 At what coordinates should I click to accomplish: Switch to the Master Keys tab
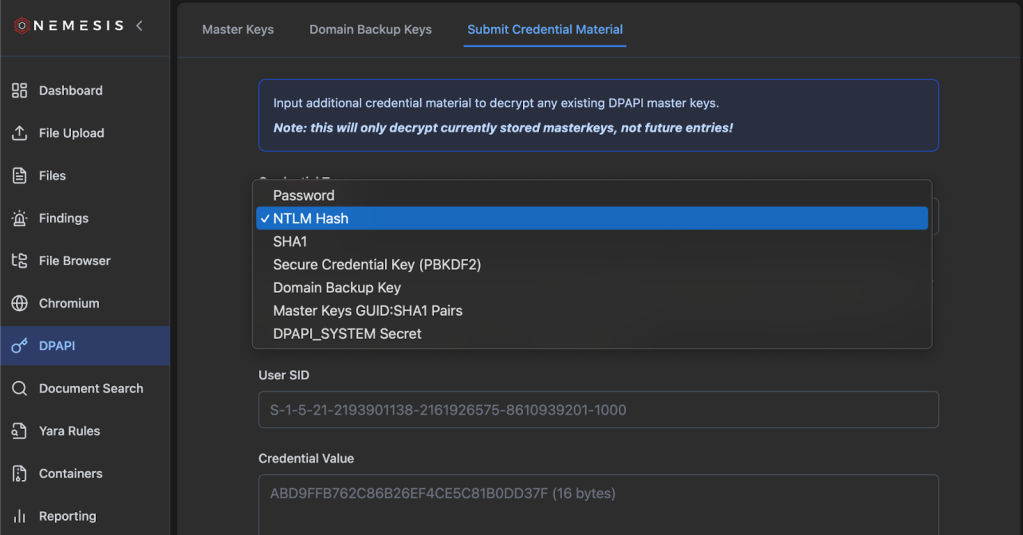238,29
